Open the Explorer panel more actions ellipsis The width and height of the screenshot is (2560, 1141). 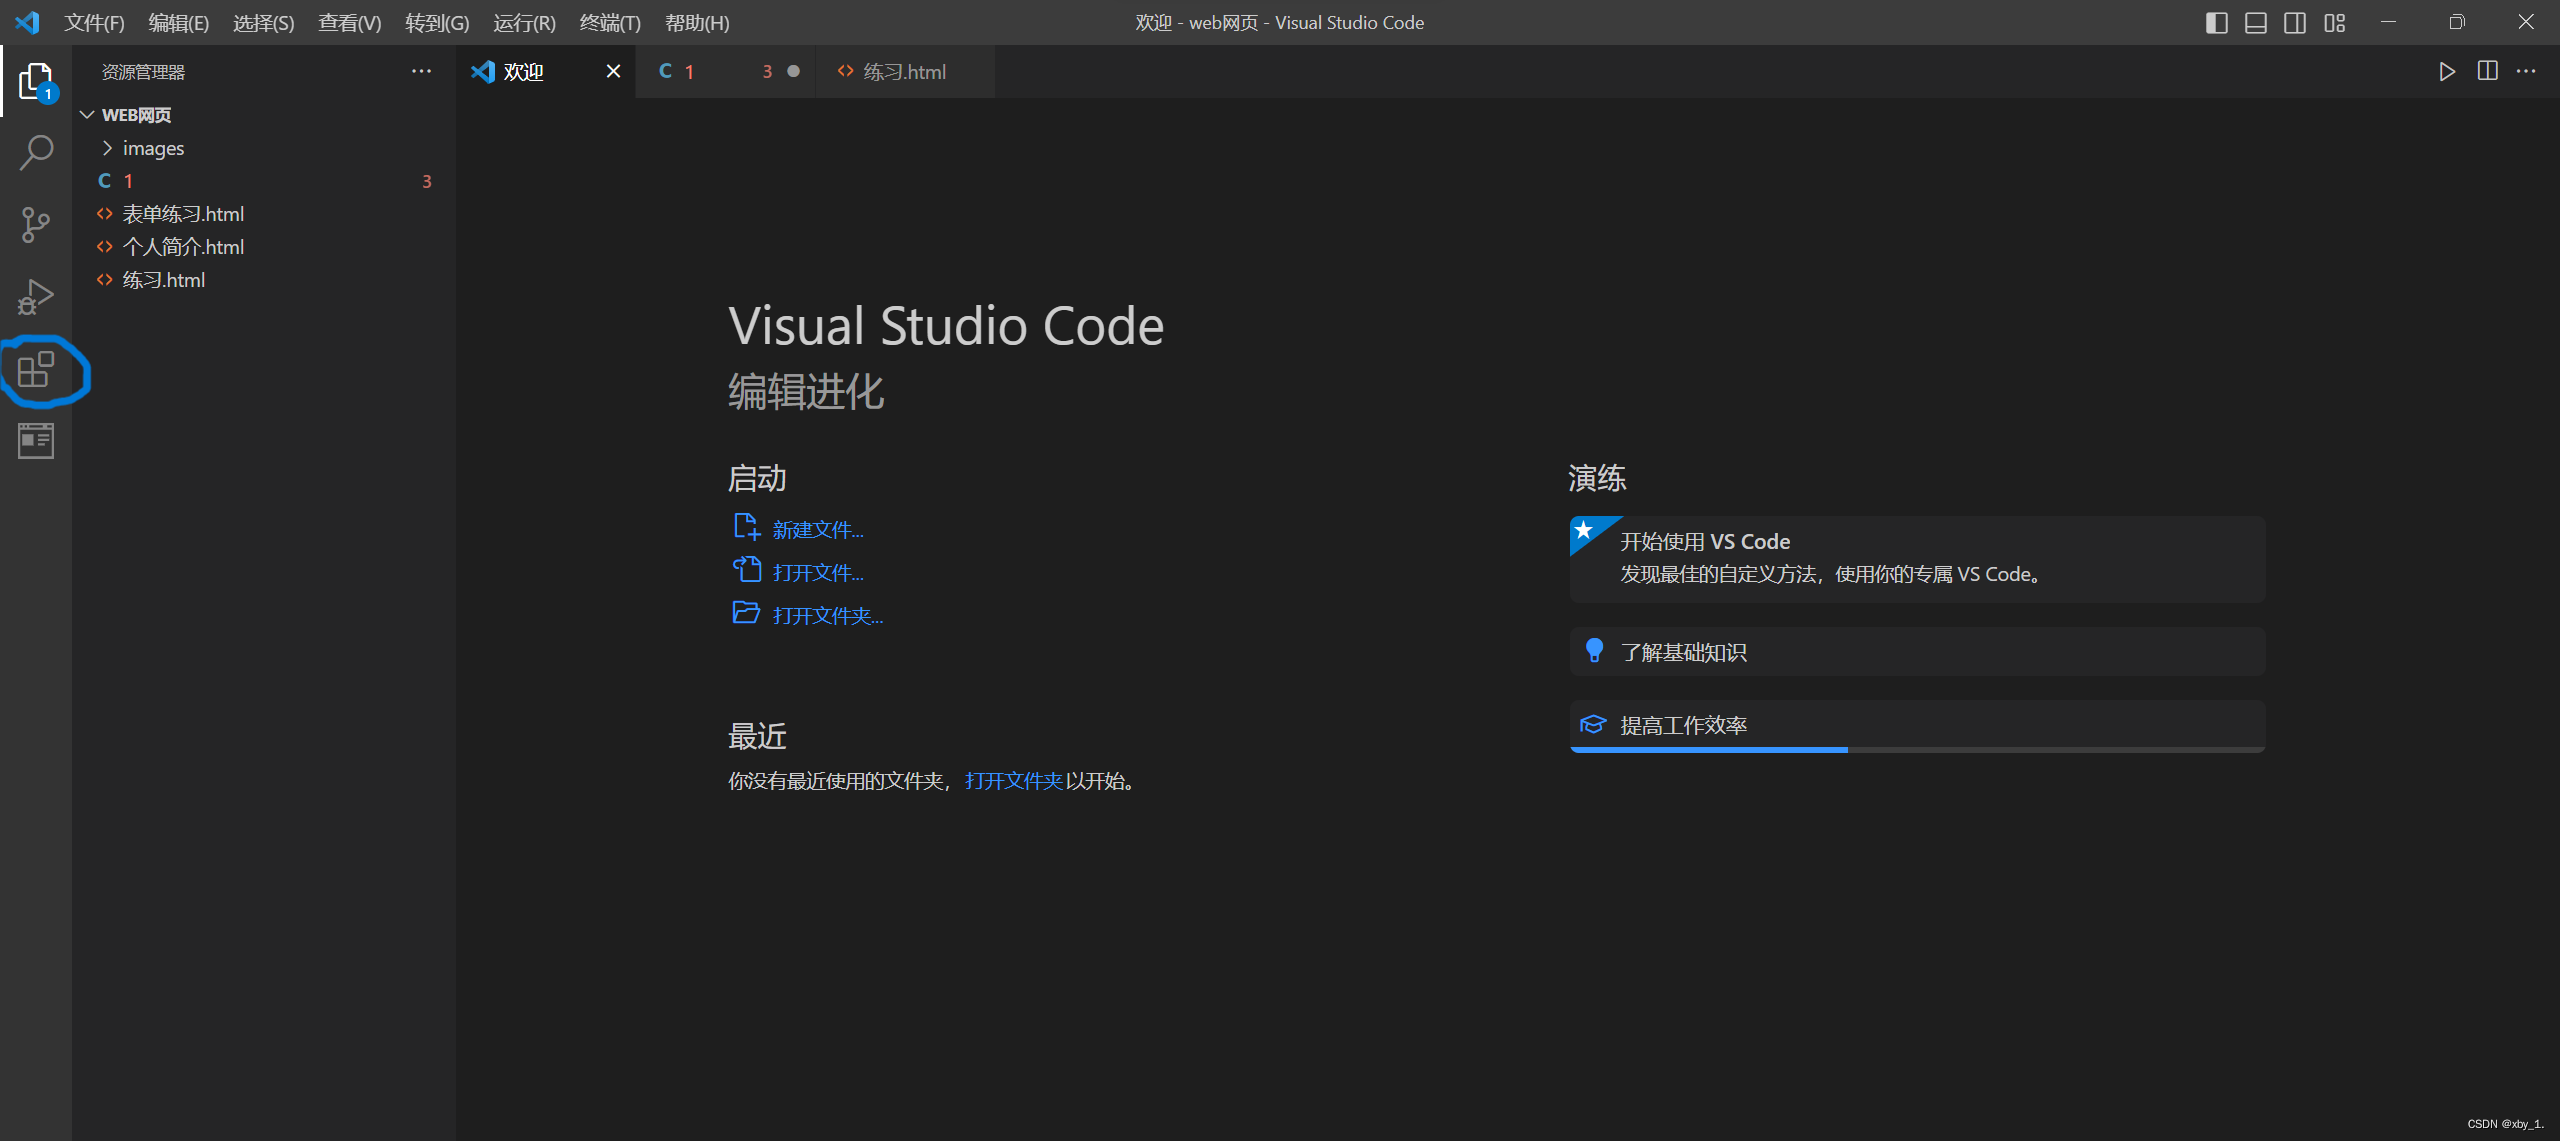(421, 71)
